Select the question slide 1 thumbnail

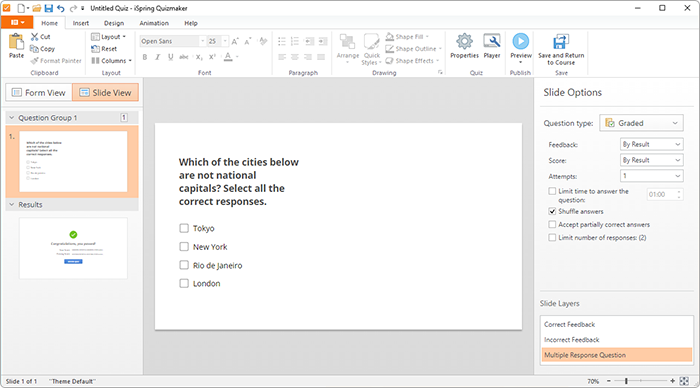click(73, 161)
